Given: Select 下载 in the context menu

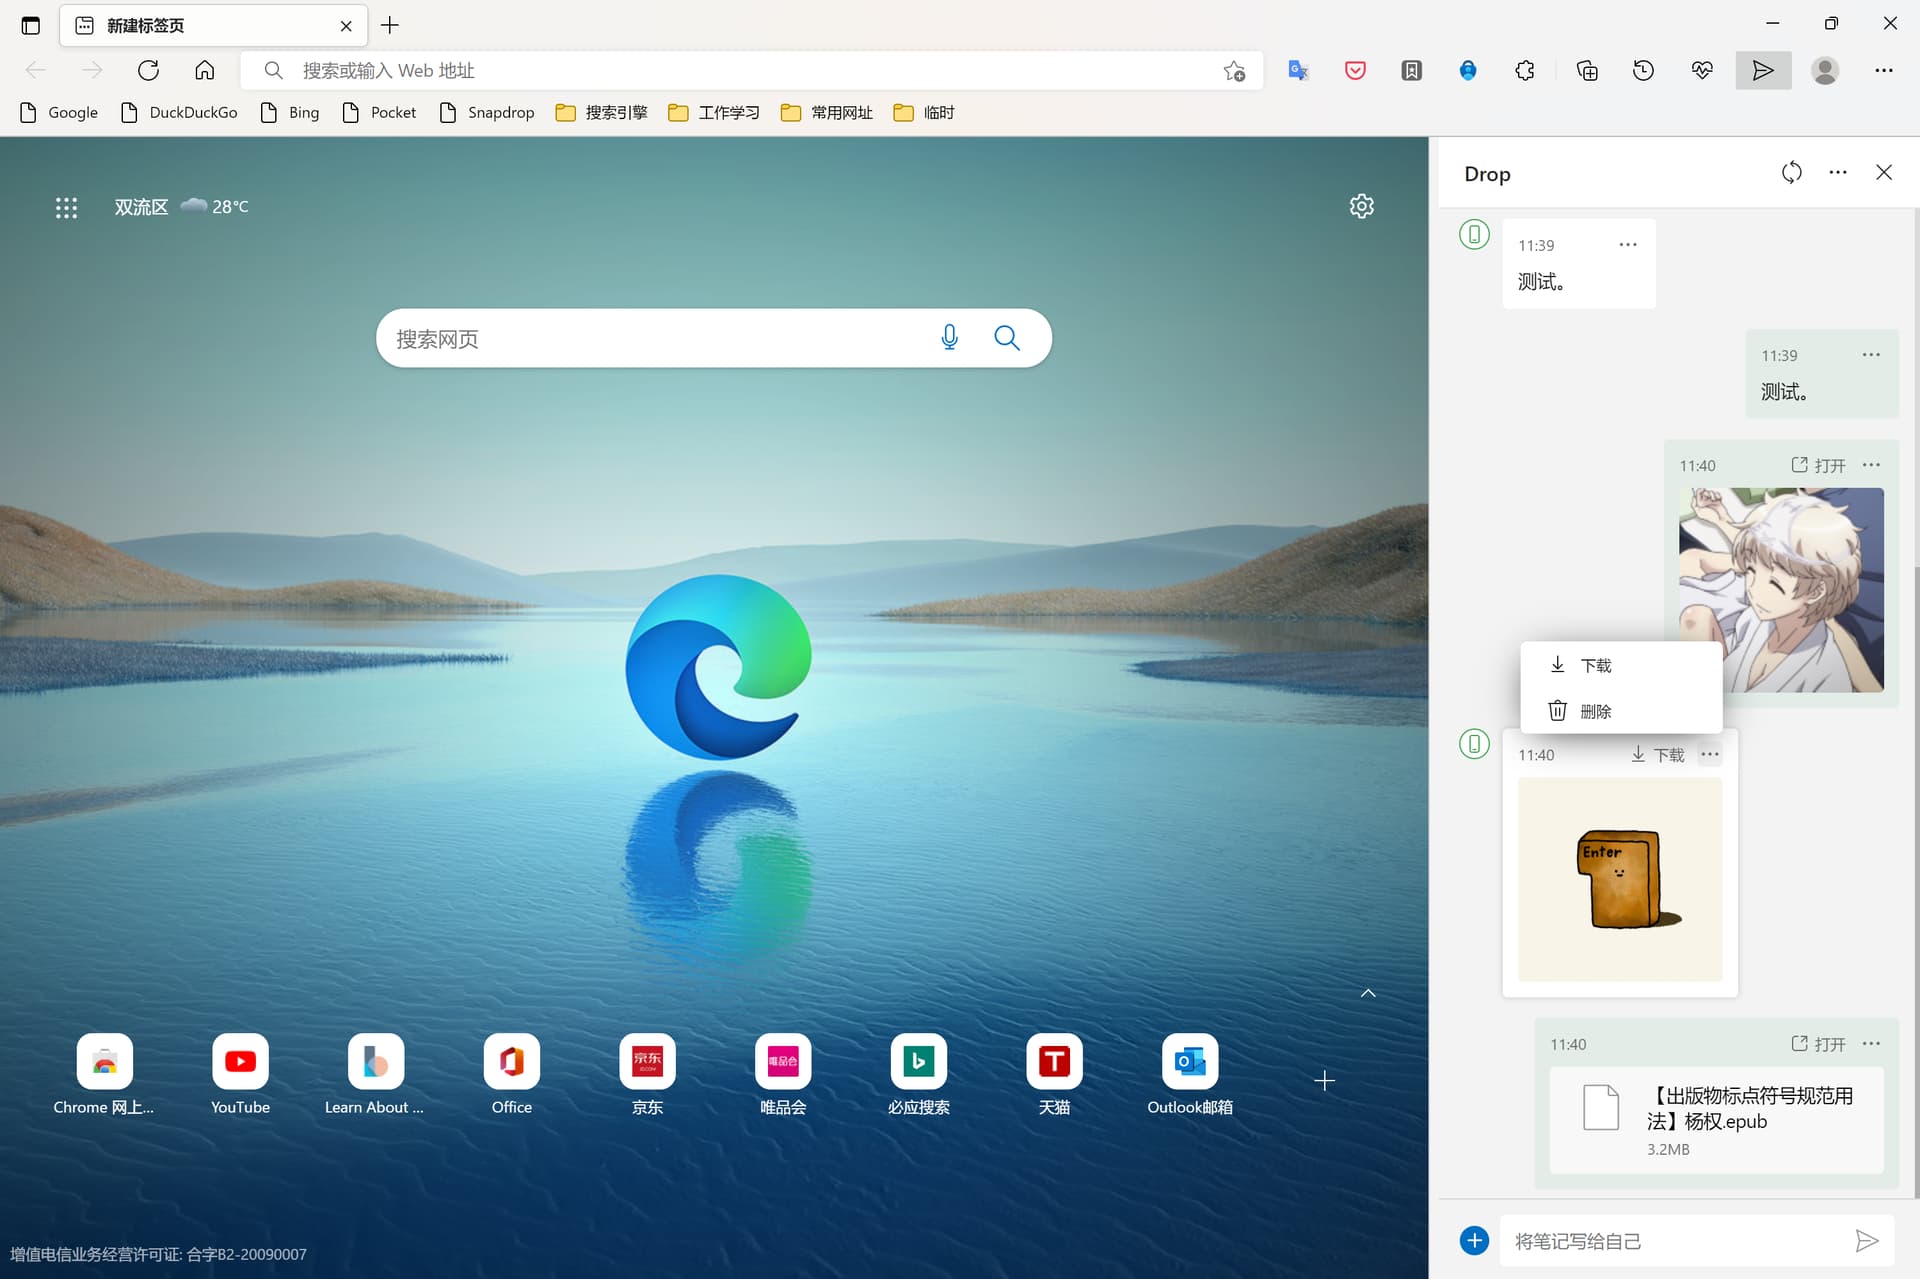Looking at the screenshot, I should [x=1595, y=665].
